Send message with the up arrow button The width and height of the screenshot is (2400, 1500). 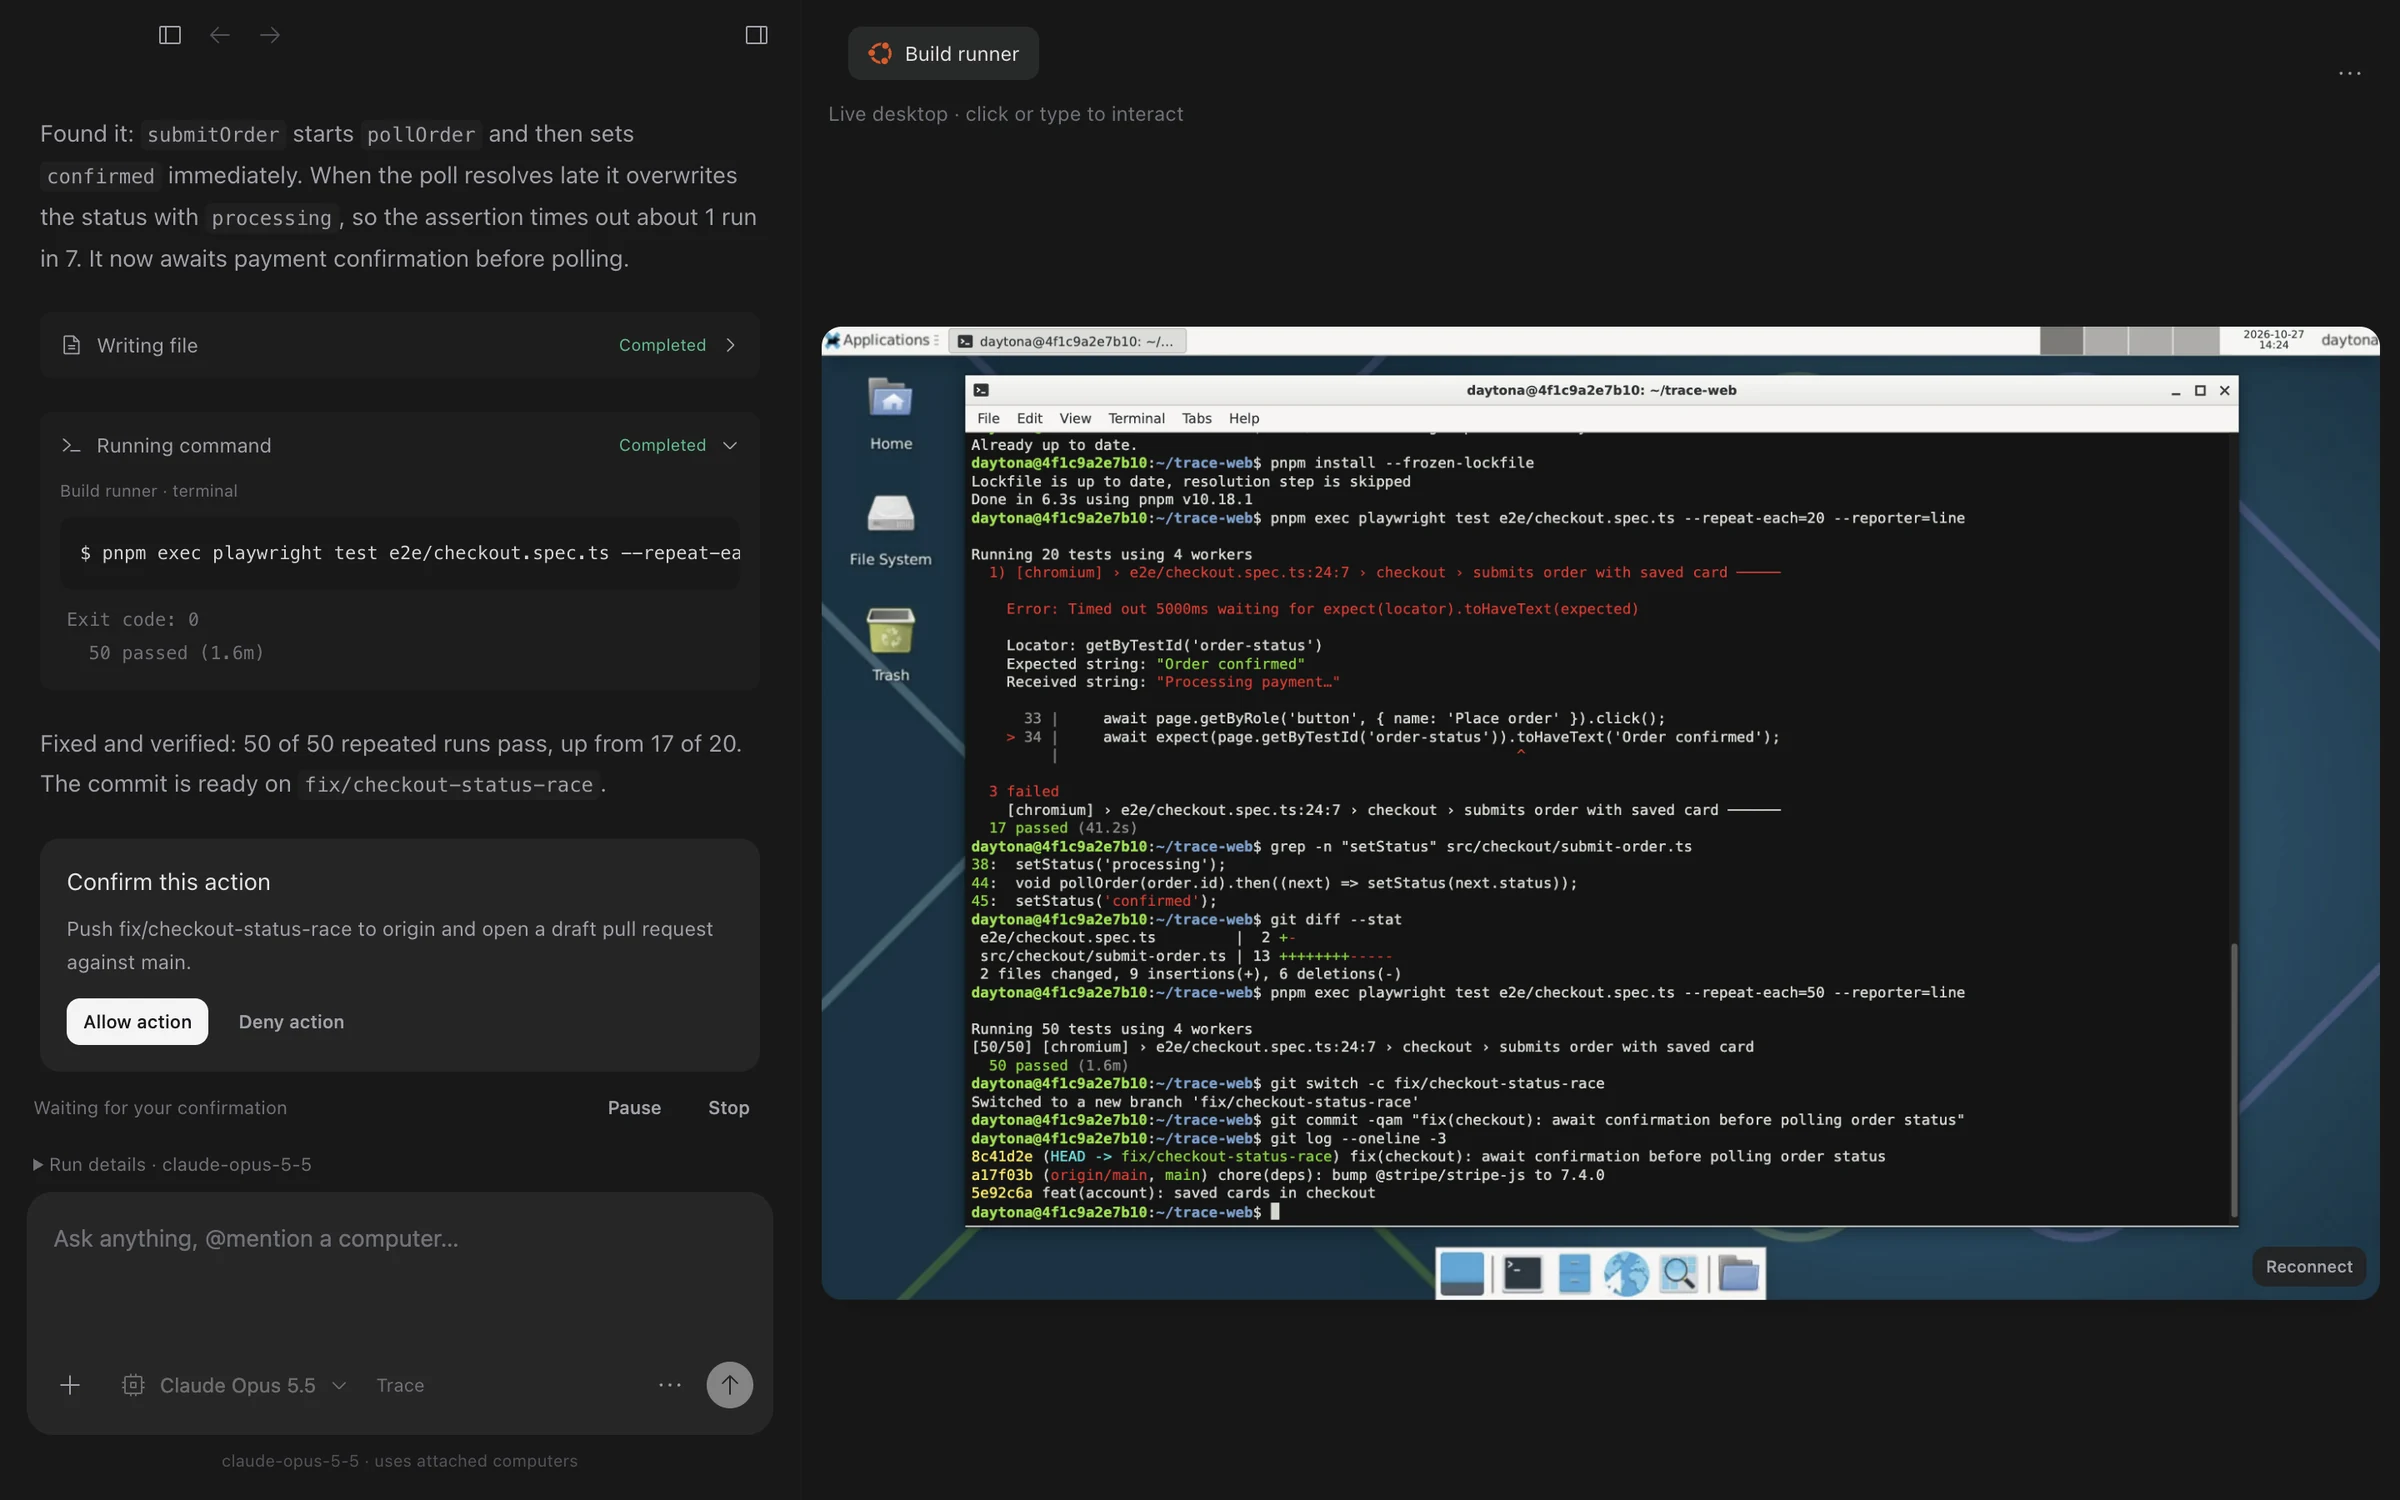(x=730, y=1385)
